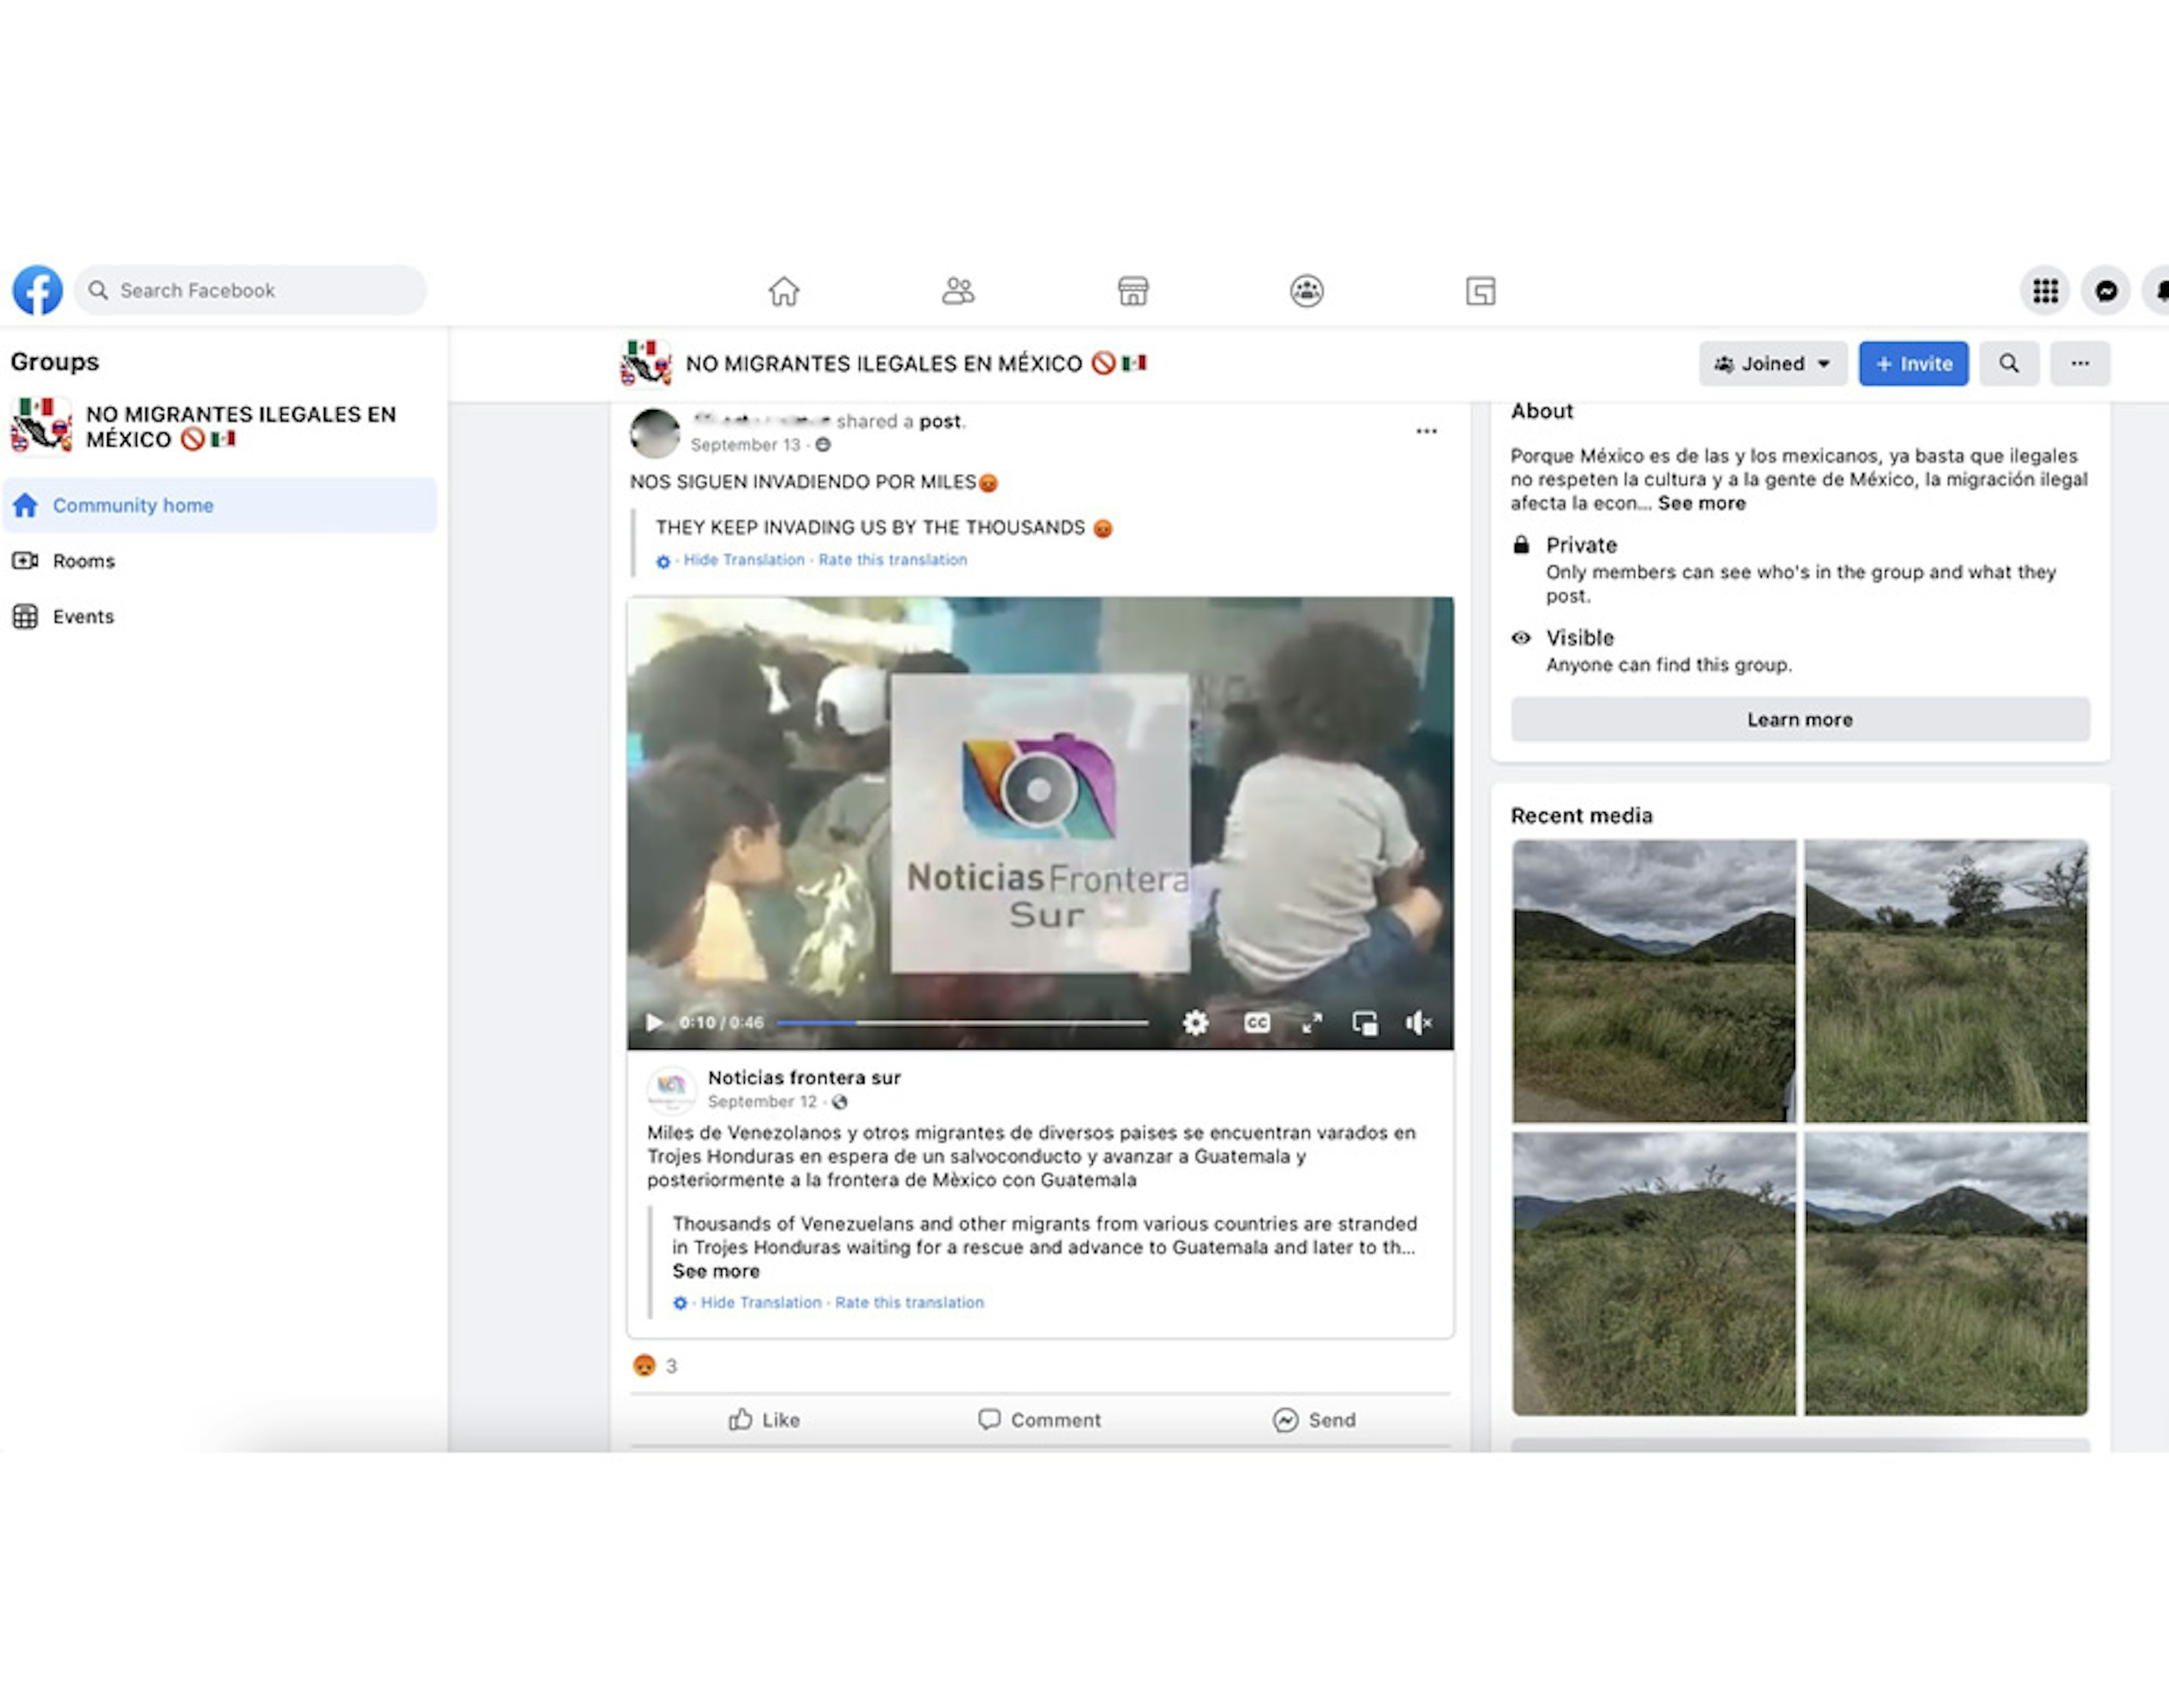Open the top-right recent media photo
The image size is (2169, 1708).
[x=1946, y=981]
